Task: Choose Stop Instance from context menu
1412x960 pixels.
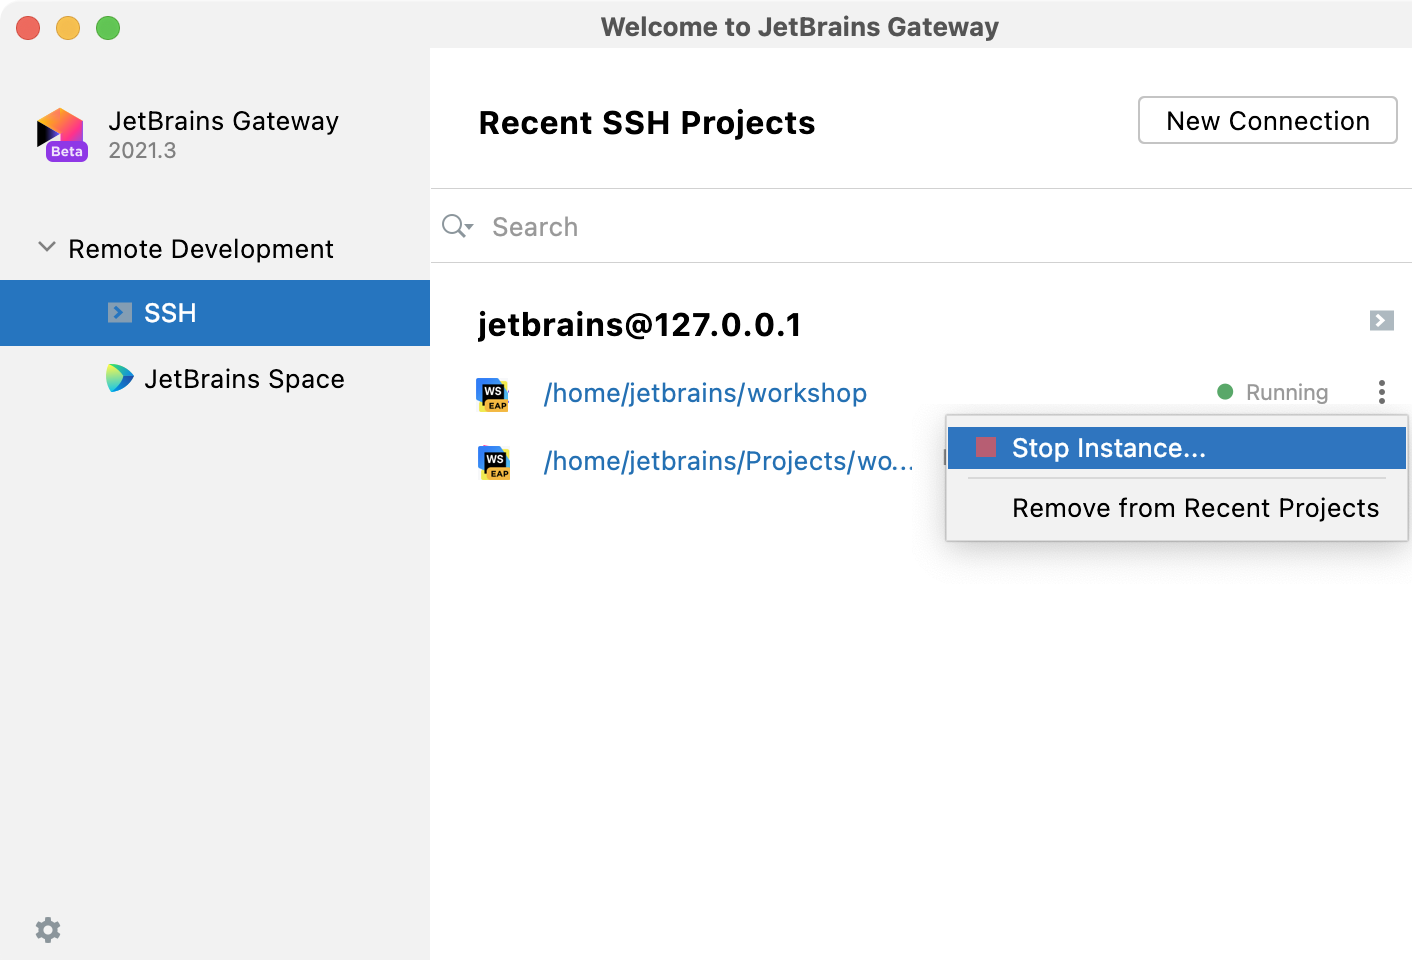Action: (x=1108, y=448)
